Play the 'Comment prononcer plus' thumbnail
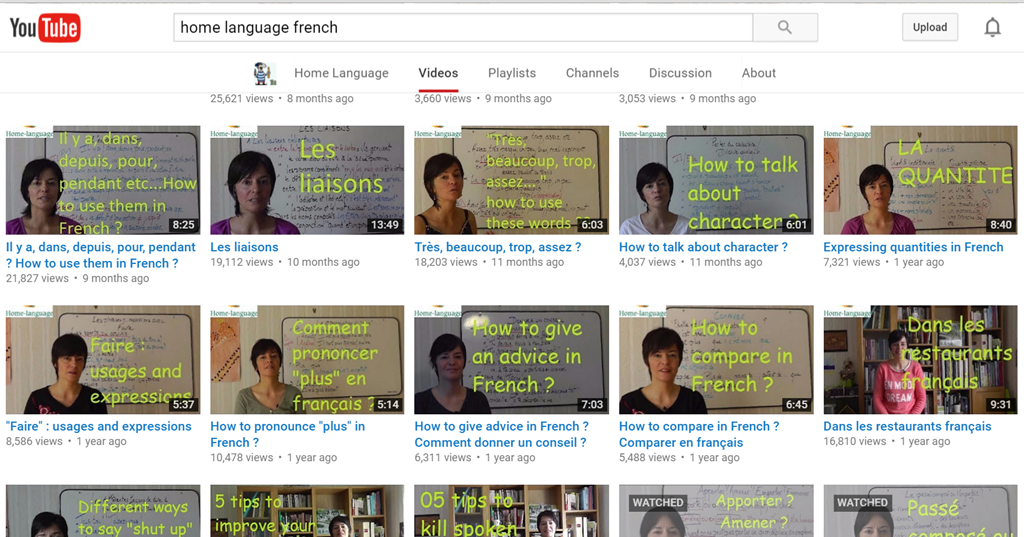 pos(307,360)
